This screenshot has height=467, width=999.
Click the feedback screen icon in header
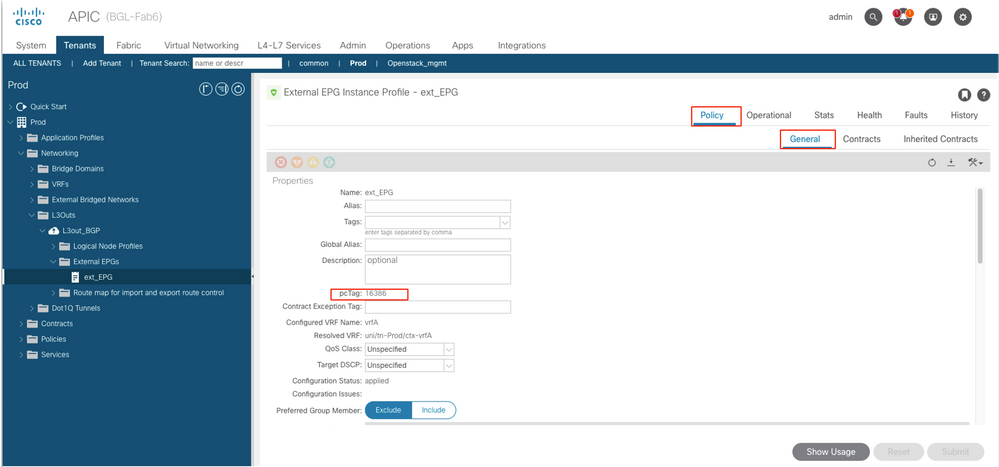click(x=933, y=17)
